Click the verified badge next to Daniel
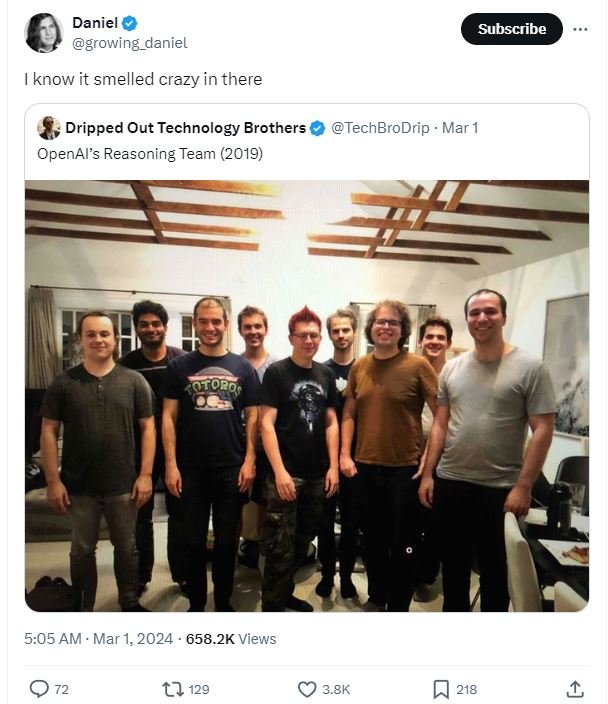 [130, 23]
